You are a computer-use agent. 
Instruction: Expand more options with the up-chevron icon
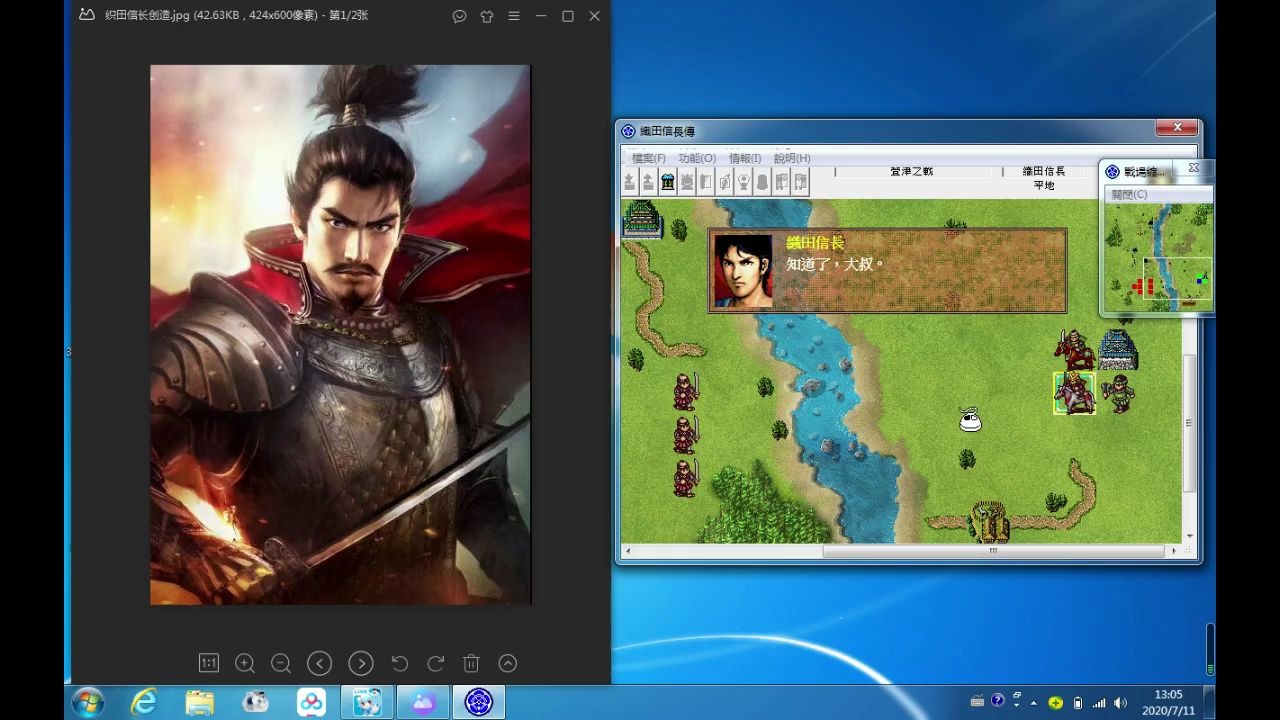(507, 663)
